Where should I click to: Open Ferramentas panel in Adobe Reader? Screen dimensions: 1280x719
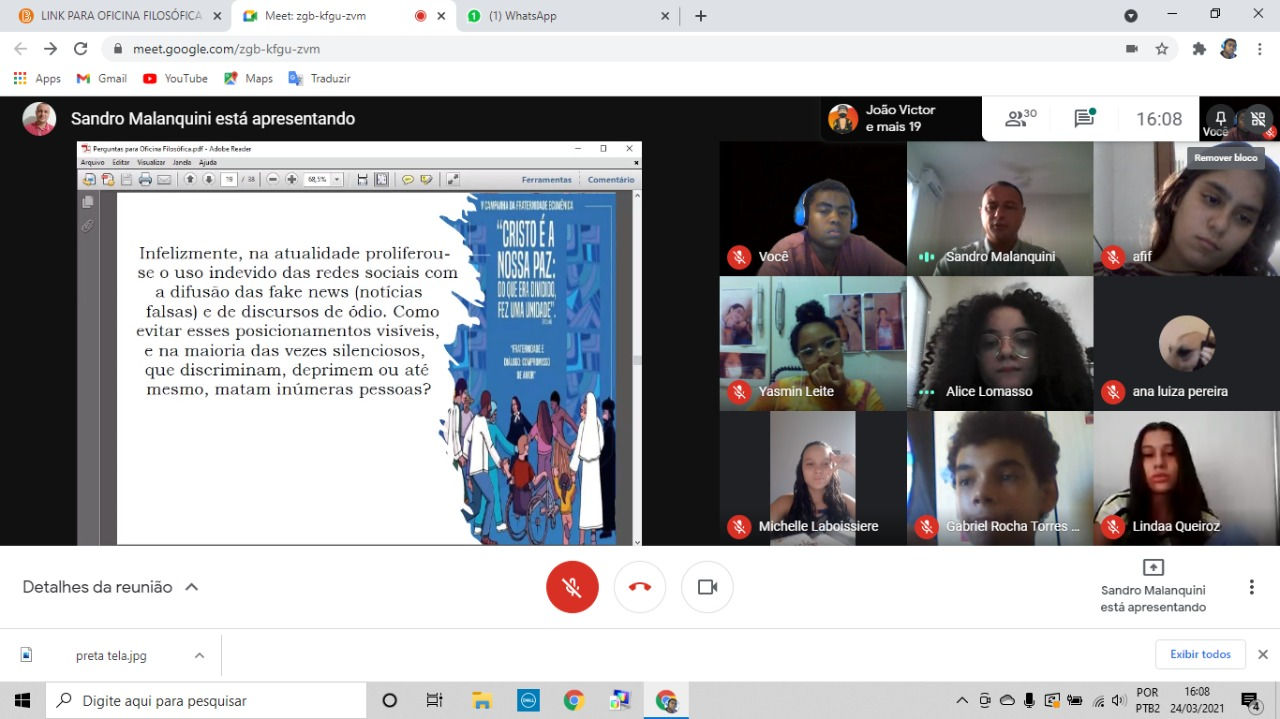[x=547, y=180]
